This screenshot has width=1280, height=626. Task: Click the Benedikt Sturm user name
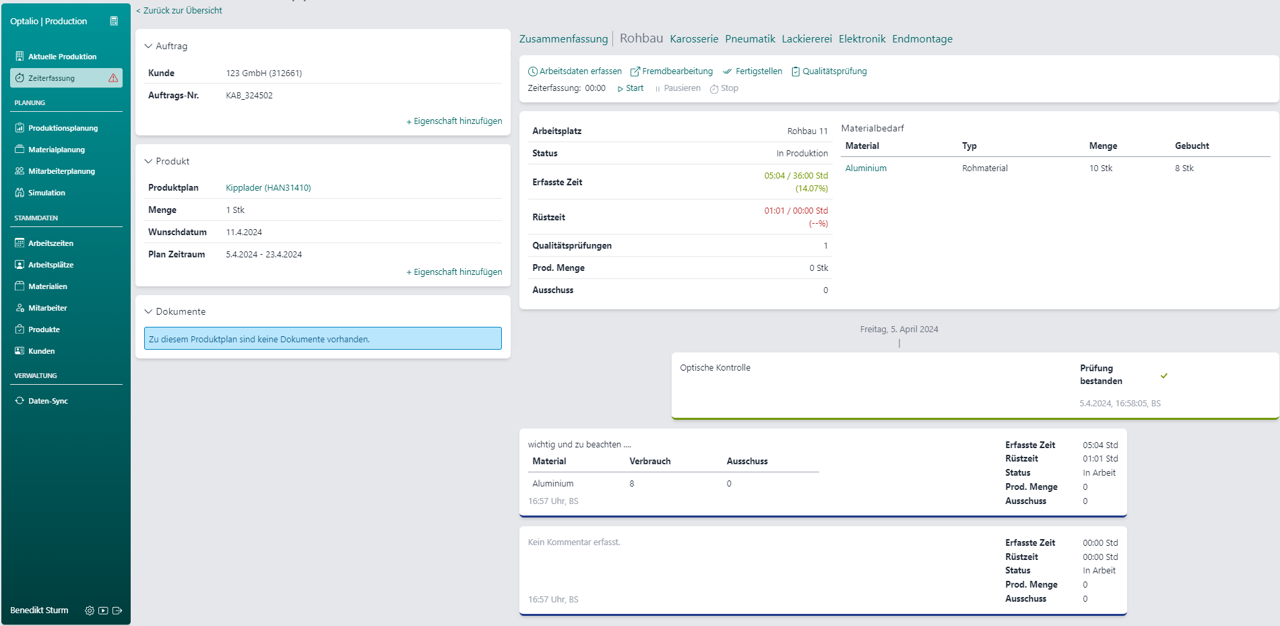pos(39,610)
